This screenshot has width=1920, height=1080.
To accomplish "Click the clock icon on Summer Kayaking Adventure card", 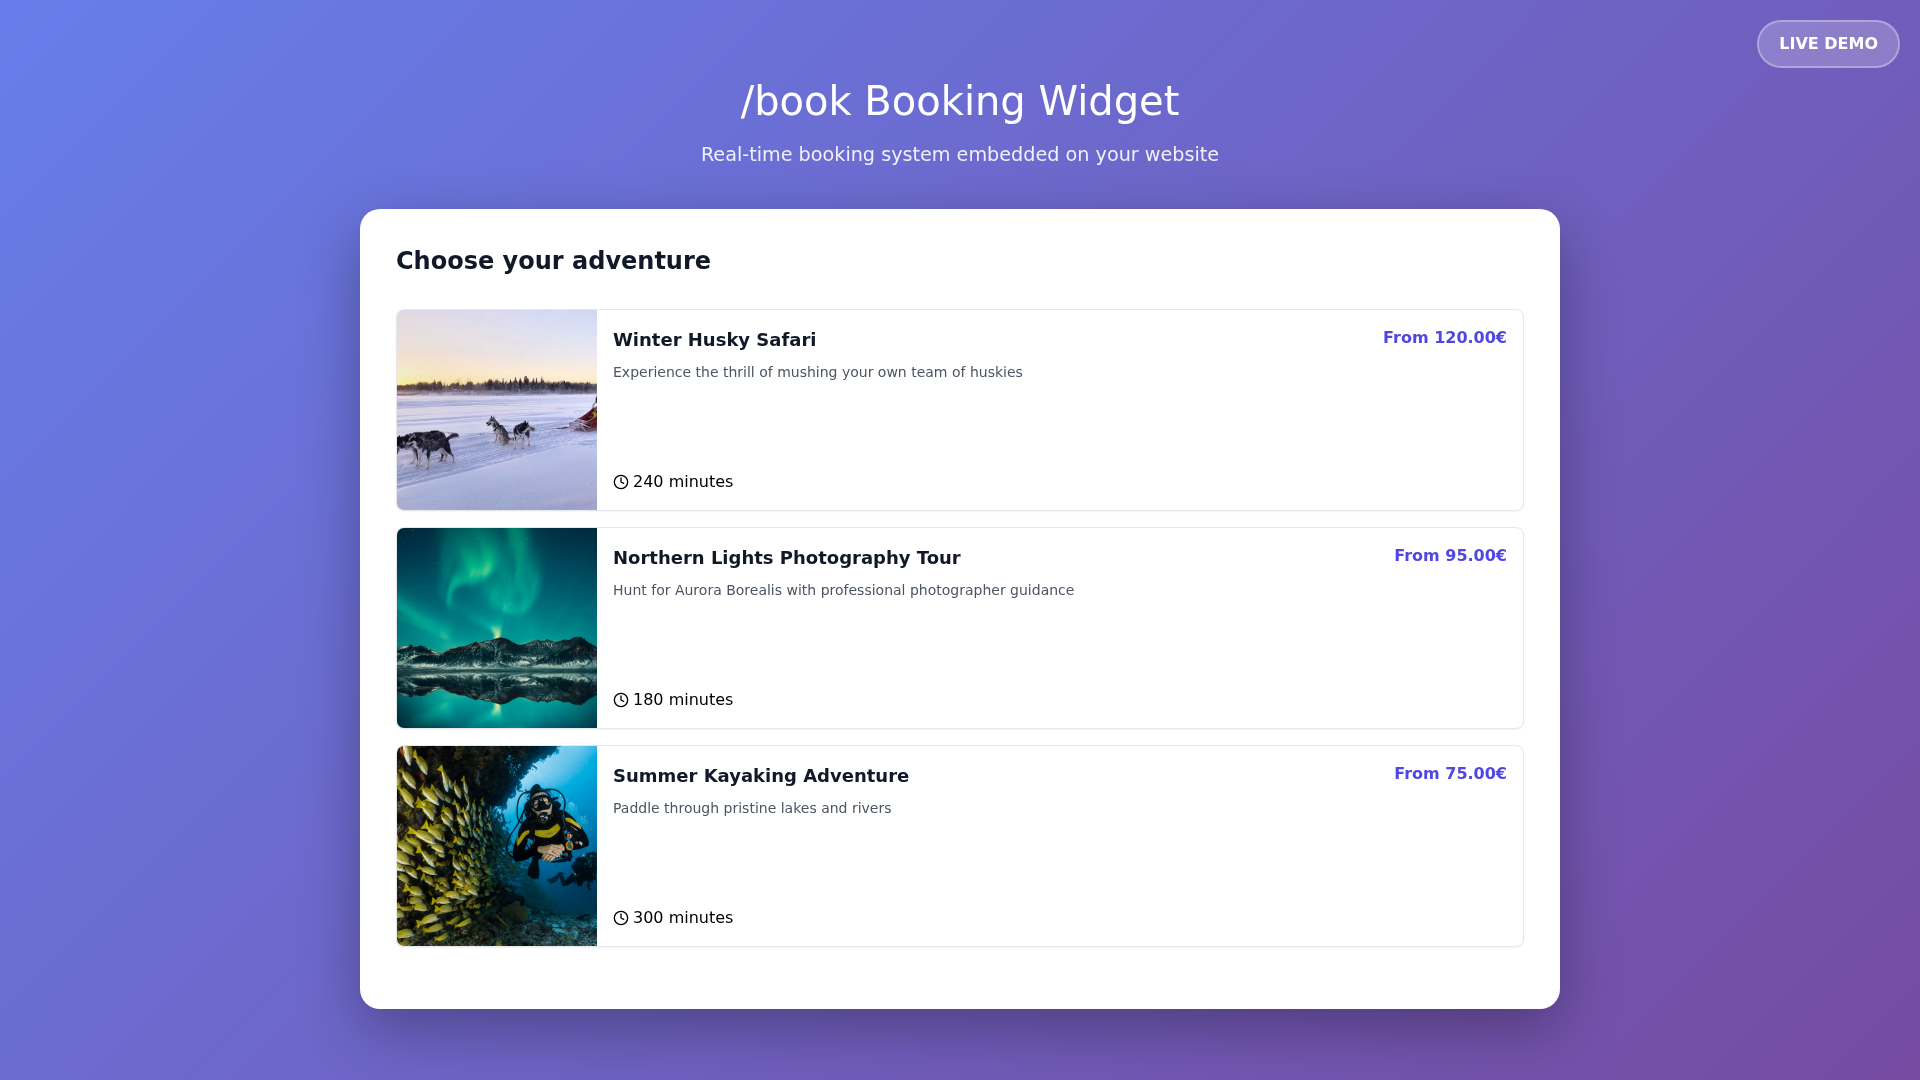I will (620, 917).
